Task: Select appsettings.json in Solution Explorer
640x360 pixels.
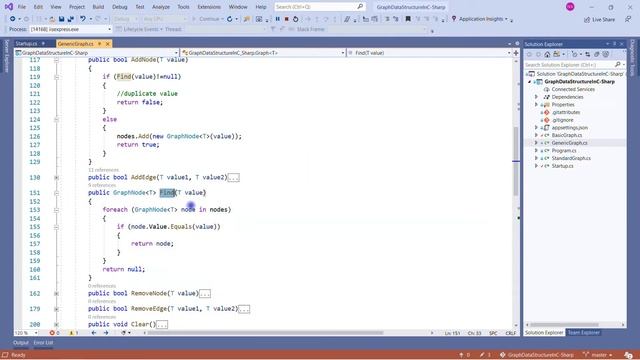Action: [570, 128]
